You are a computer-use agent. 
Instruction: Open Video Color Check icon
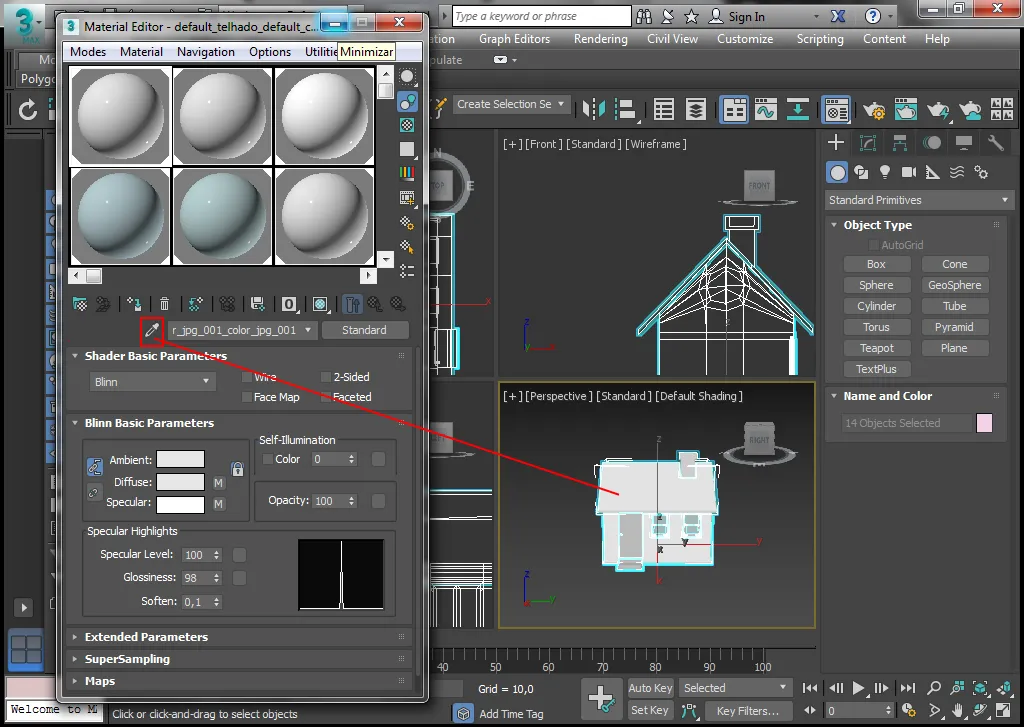[407, 173]
